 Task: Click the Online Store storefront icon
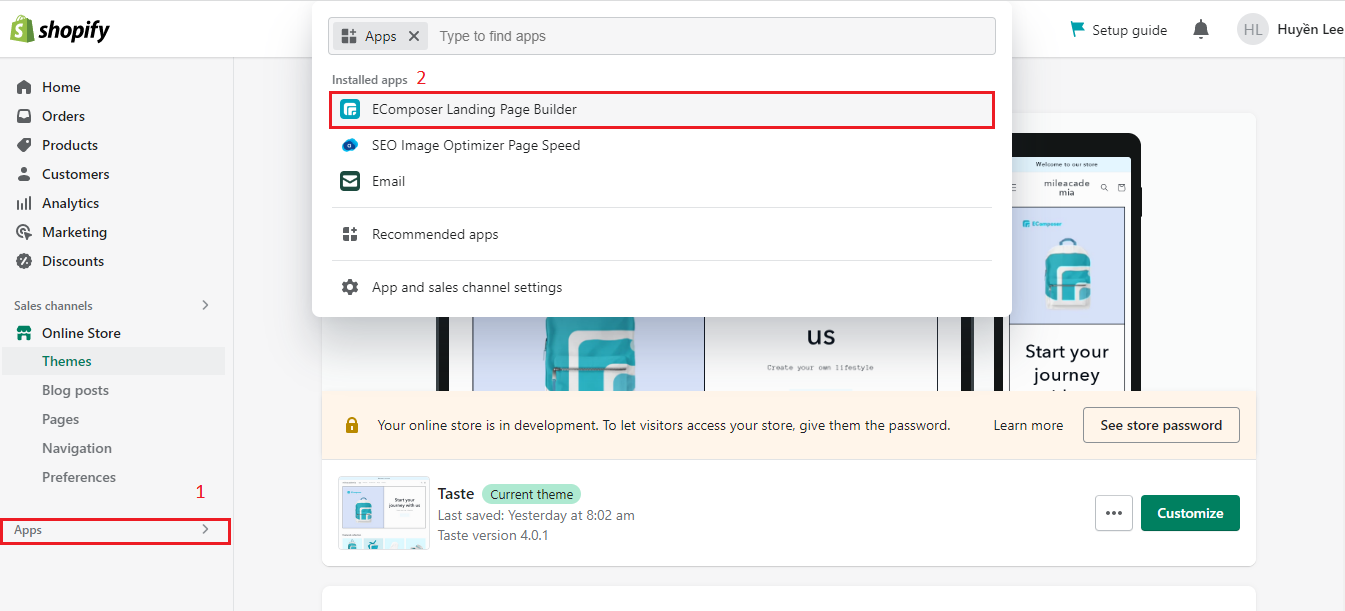24,333
